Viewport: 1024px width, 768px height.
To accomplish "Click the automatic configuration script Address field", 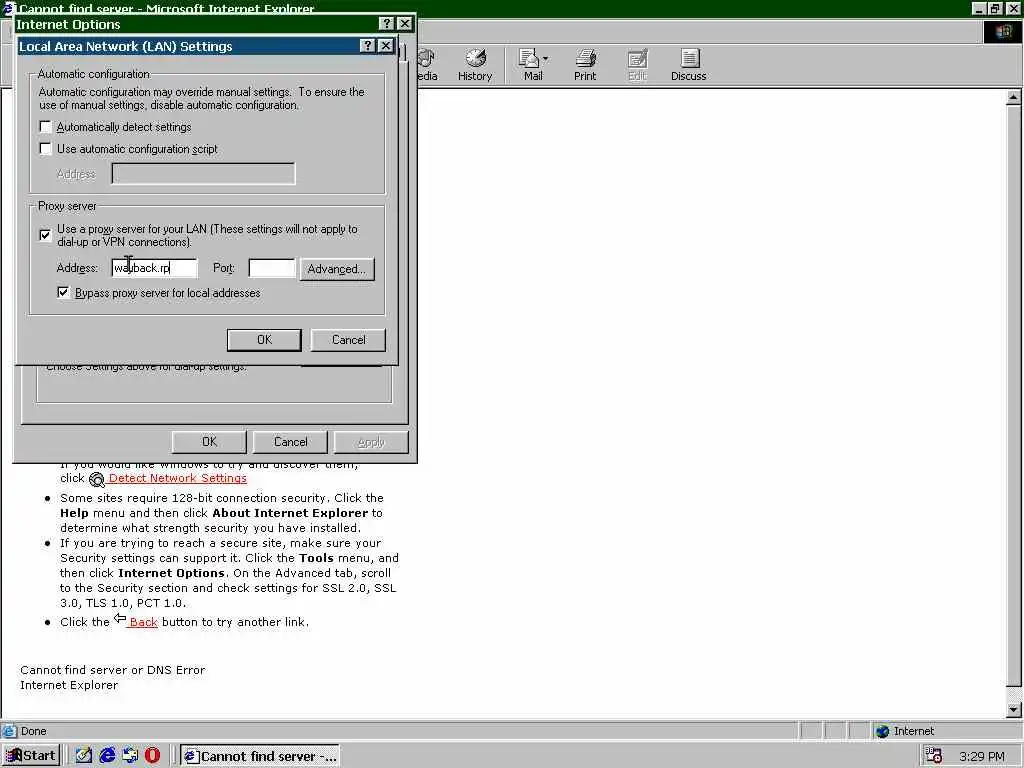I will 203,174.
